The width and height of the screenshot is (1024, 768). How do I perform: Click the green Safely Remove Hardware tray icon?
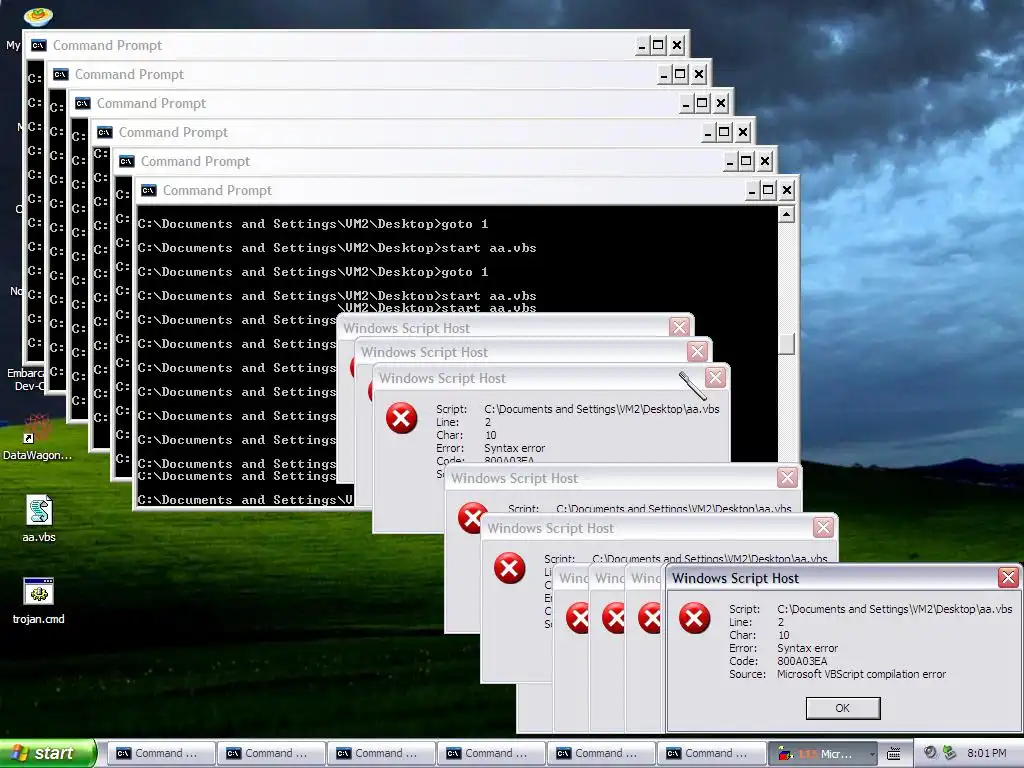(x=949, y=752)
